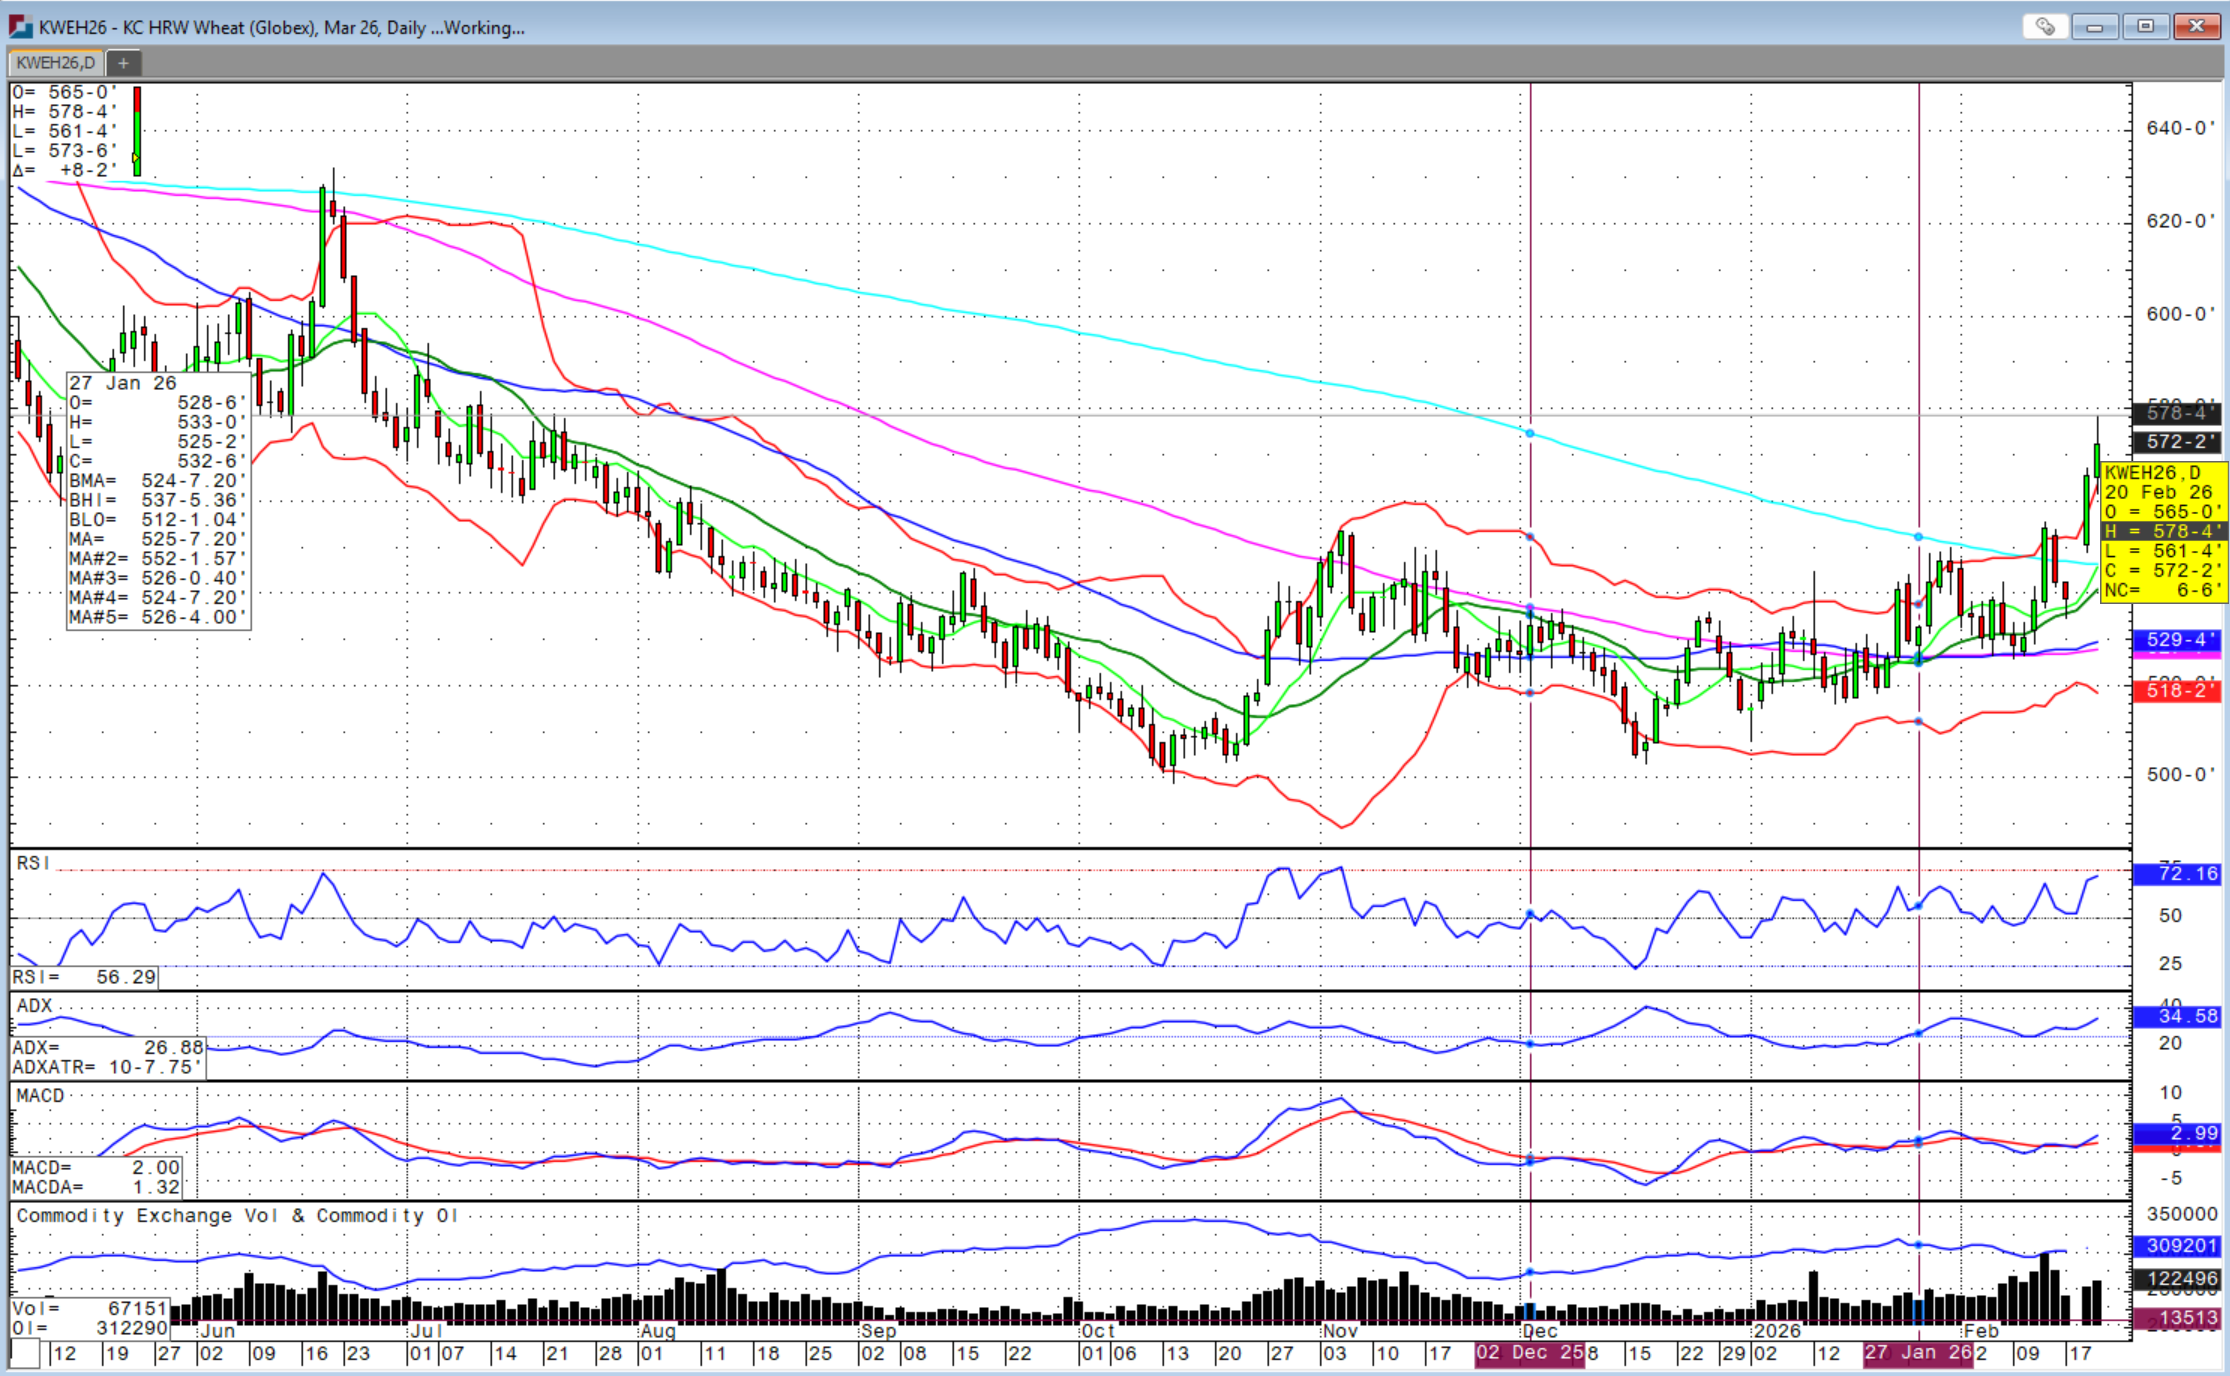Click the yellow KWEH26,D price info box
Image resolution: width=2230 pixels, height=1376 pixels.
click(2163, 531)
